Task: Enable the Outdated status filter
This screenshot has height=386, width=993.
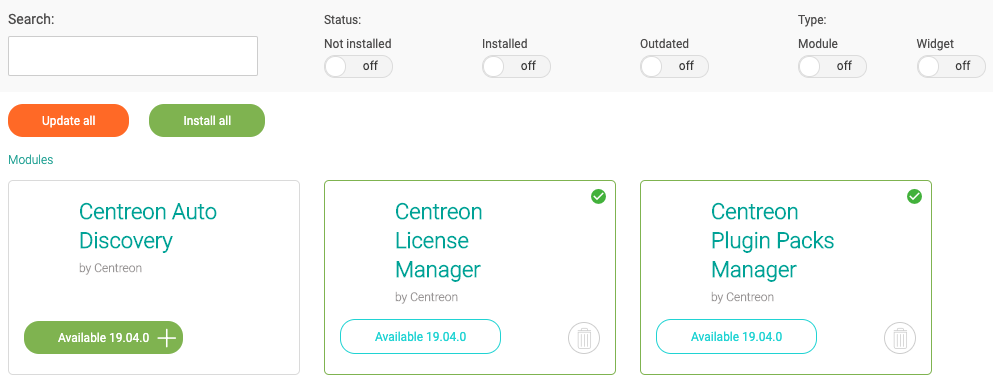Action: pos(674,66)
